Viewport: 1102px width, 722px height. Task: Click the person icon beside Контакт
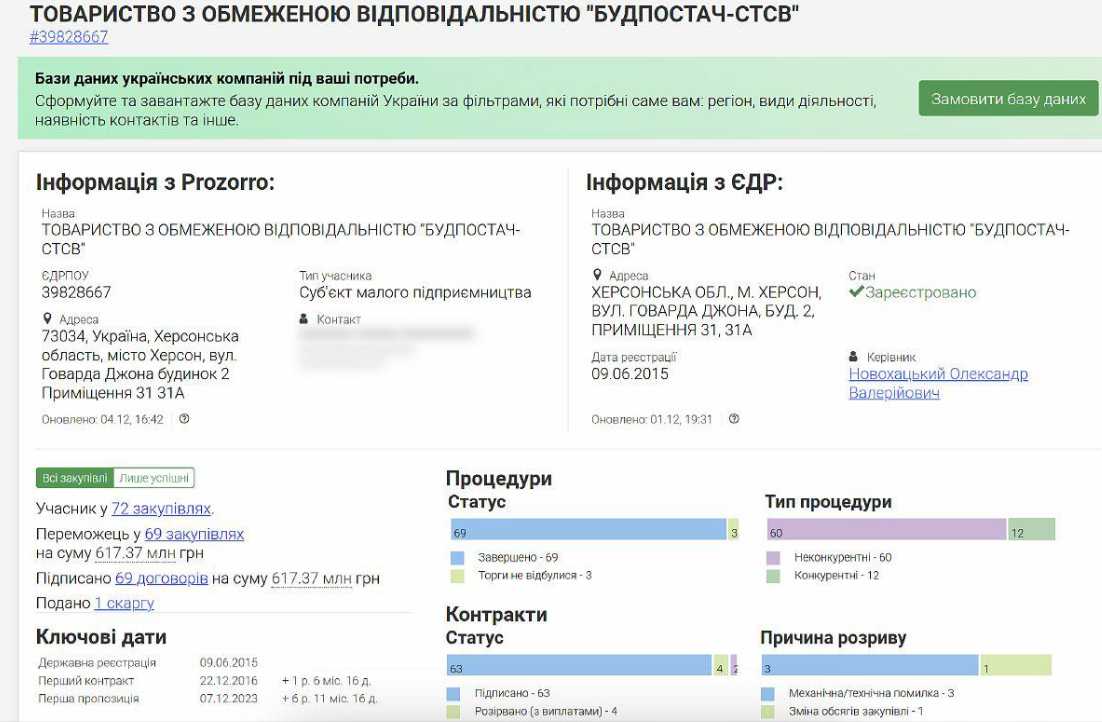(304, 319)
